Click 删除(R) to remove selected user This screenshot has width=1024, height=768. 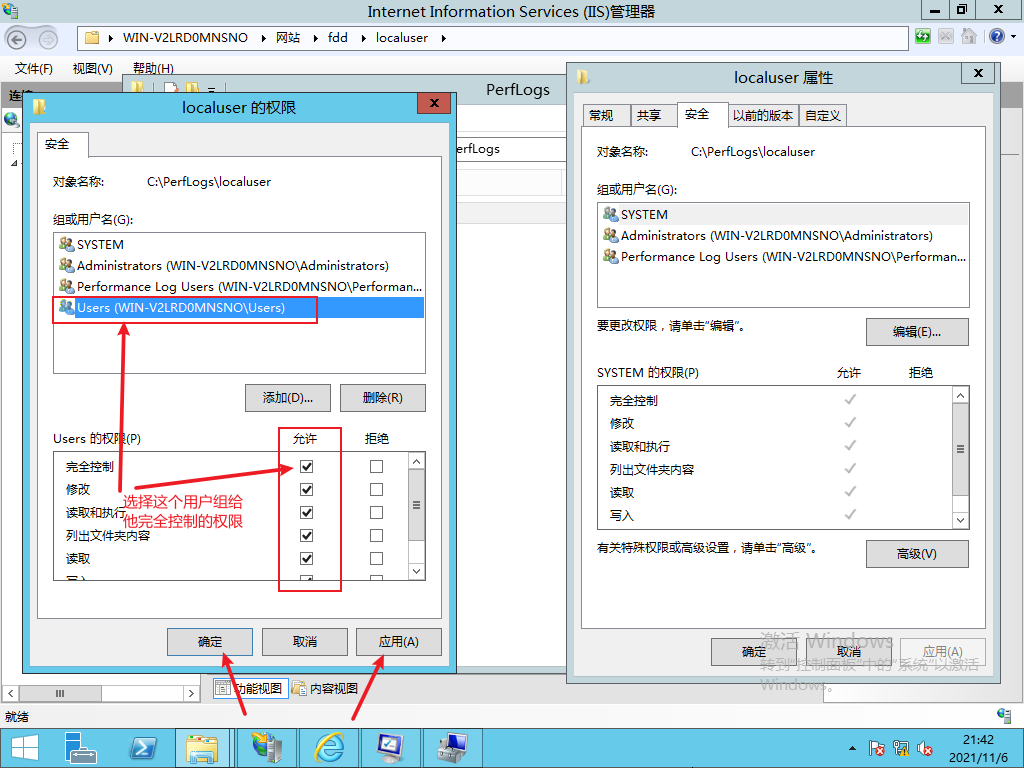pos(383,398)
